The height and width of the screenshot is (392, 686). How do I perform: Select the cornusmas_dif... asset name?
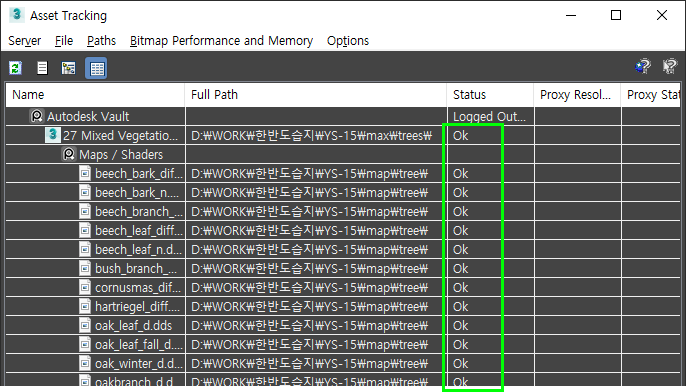click(138, 288)
